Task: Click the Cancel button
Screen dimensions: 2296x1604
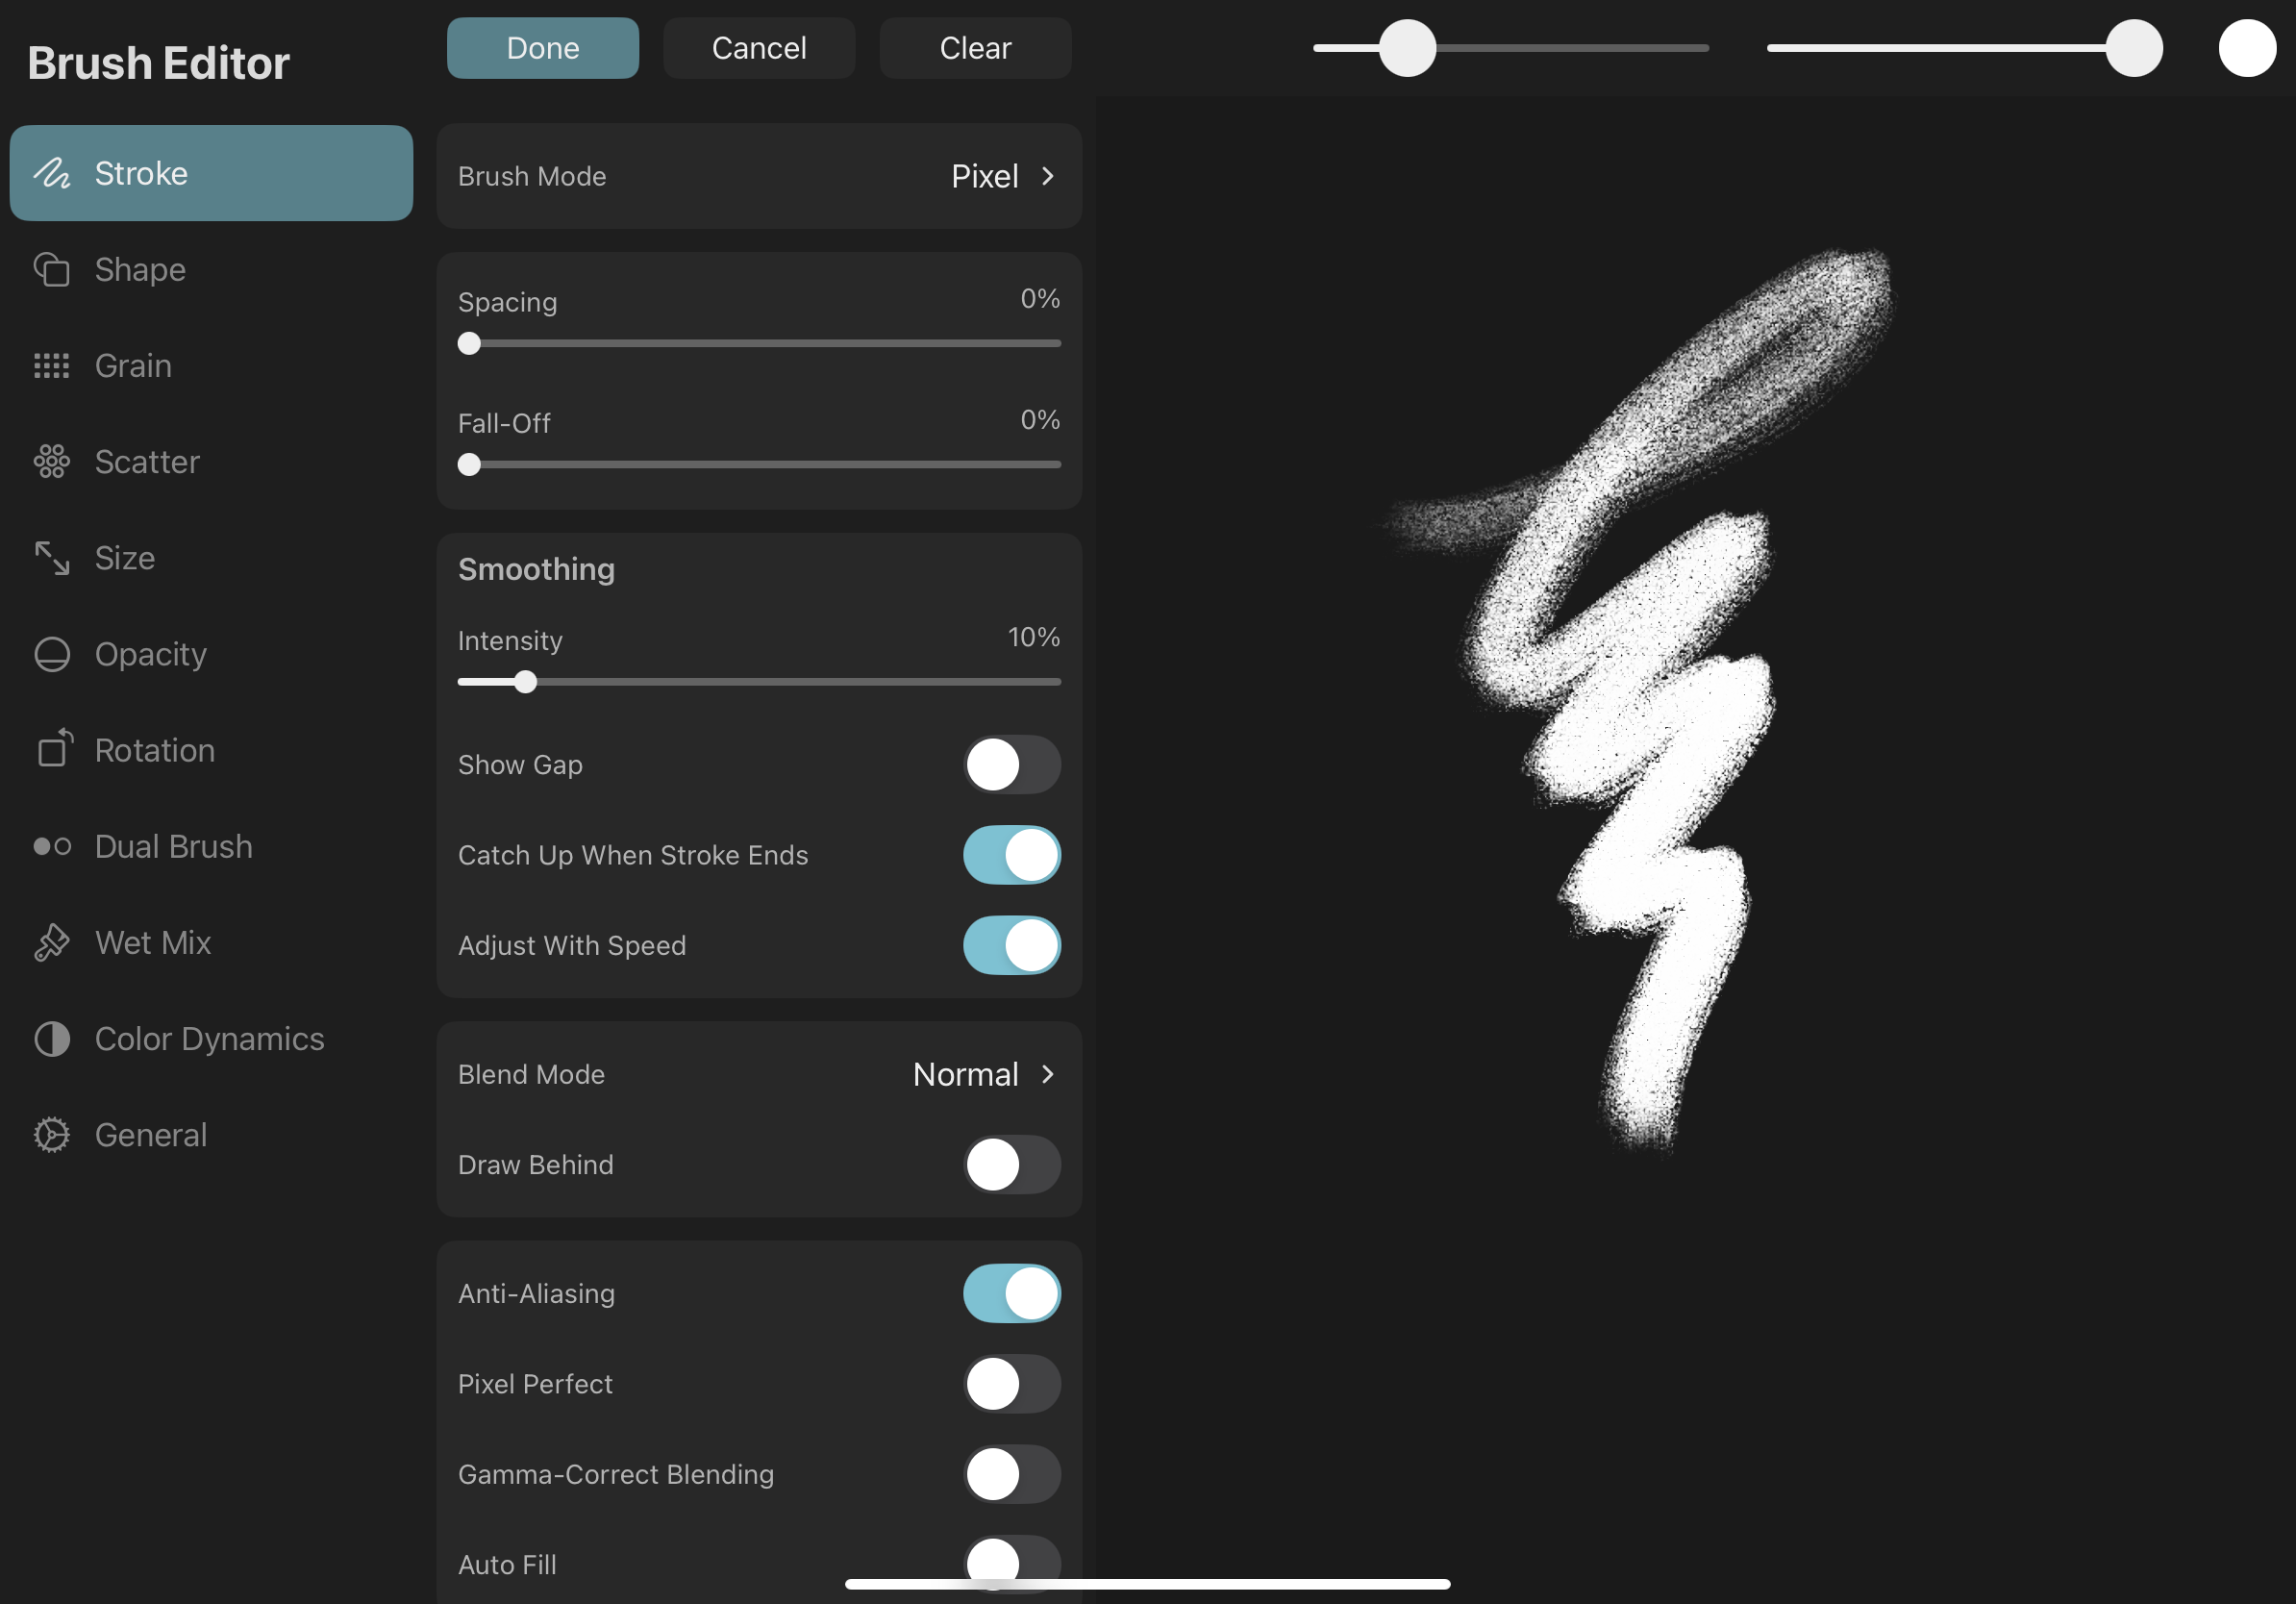Action: click(x=759, y=48)
